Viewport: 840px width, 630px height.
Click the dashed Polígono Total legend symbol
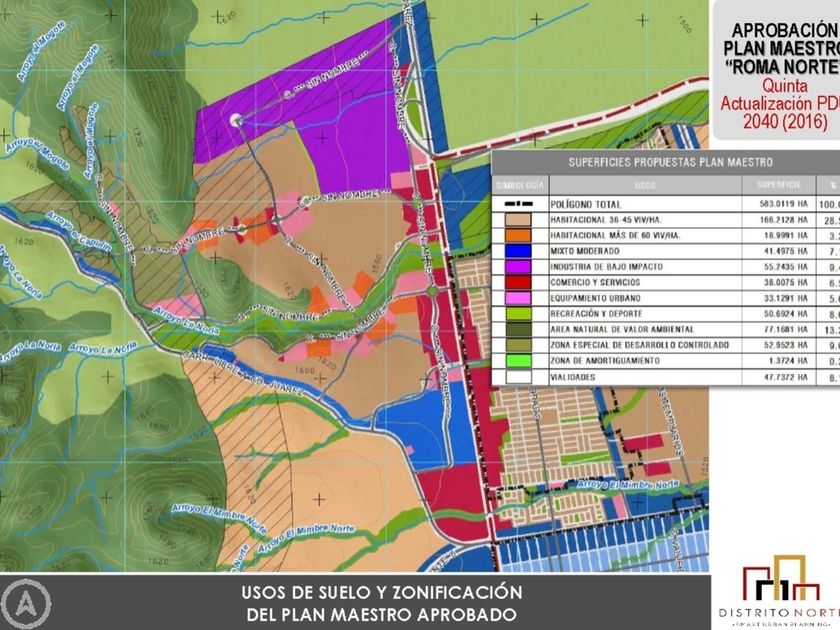pyautogui.click(x=519, y=204)
